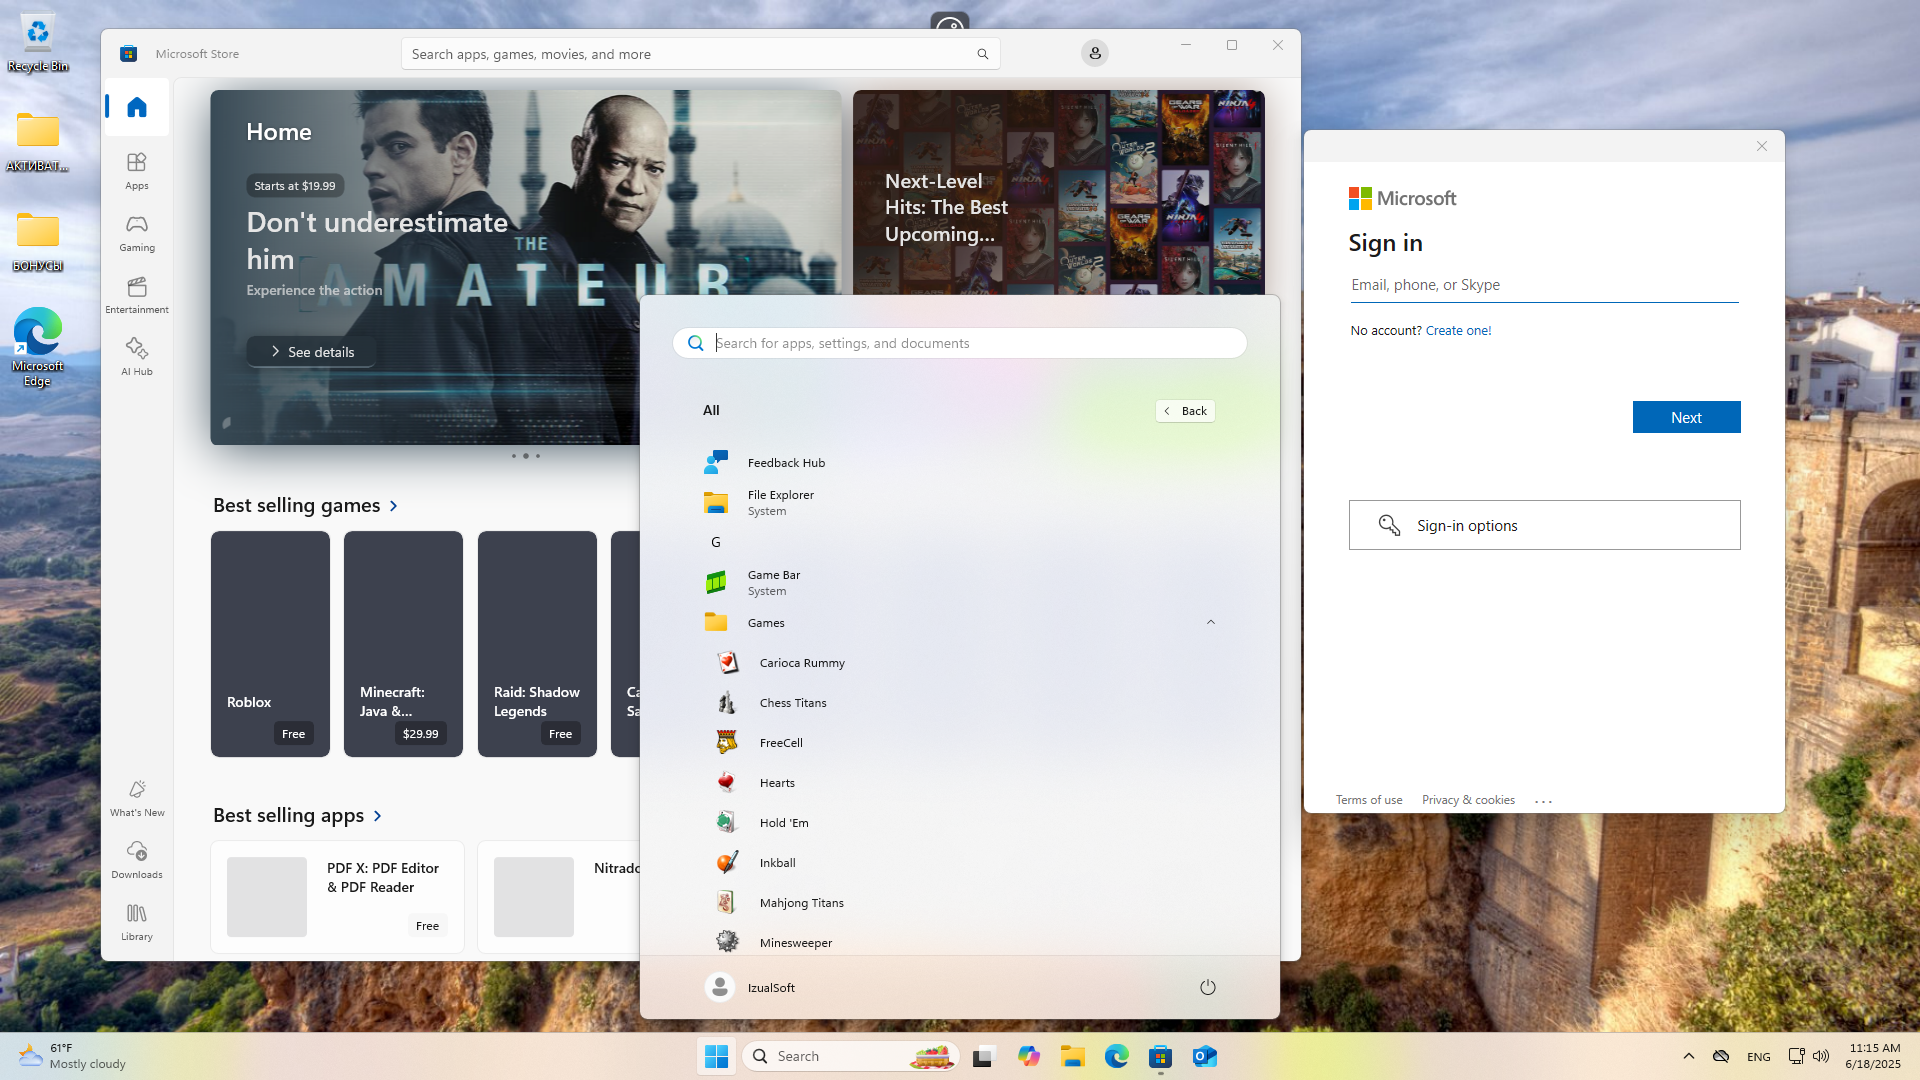Image resolution: width=1920 pixels, height=1080 pixels.
Task: Open Sign-in options in Microsoft dialog
Action: click(1544, 525)
